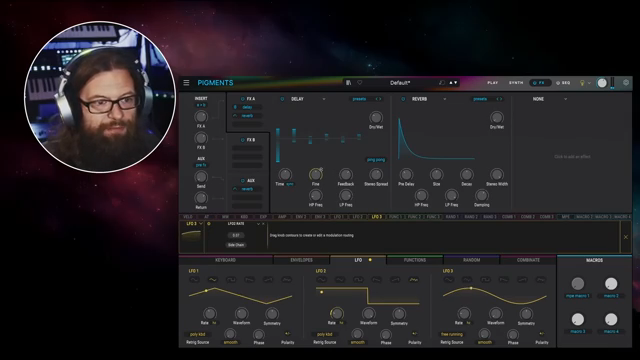Image resolution: width=640 pixels, height=360 pixels.
Task: Remove the LFO2 Rate modulation with X
Action: [x=263, y=224]
